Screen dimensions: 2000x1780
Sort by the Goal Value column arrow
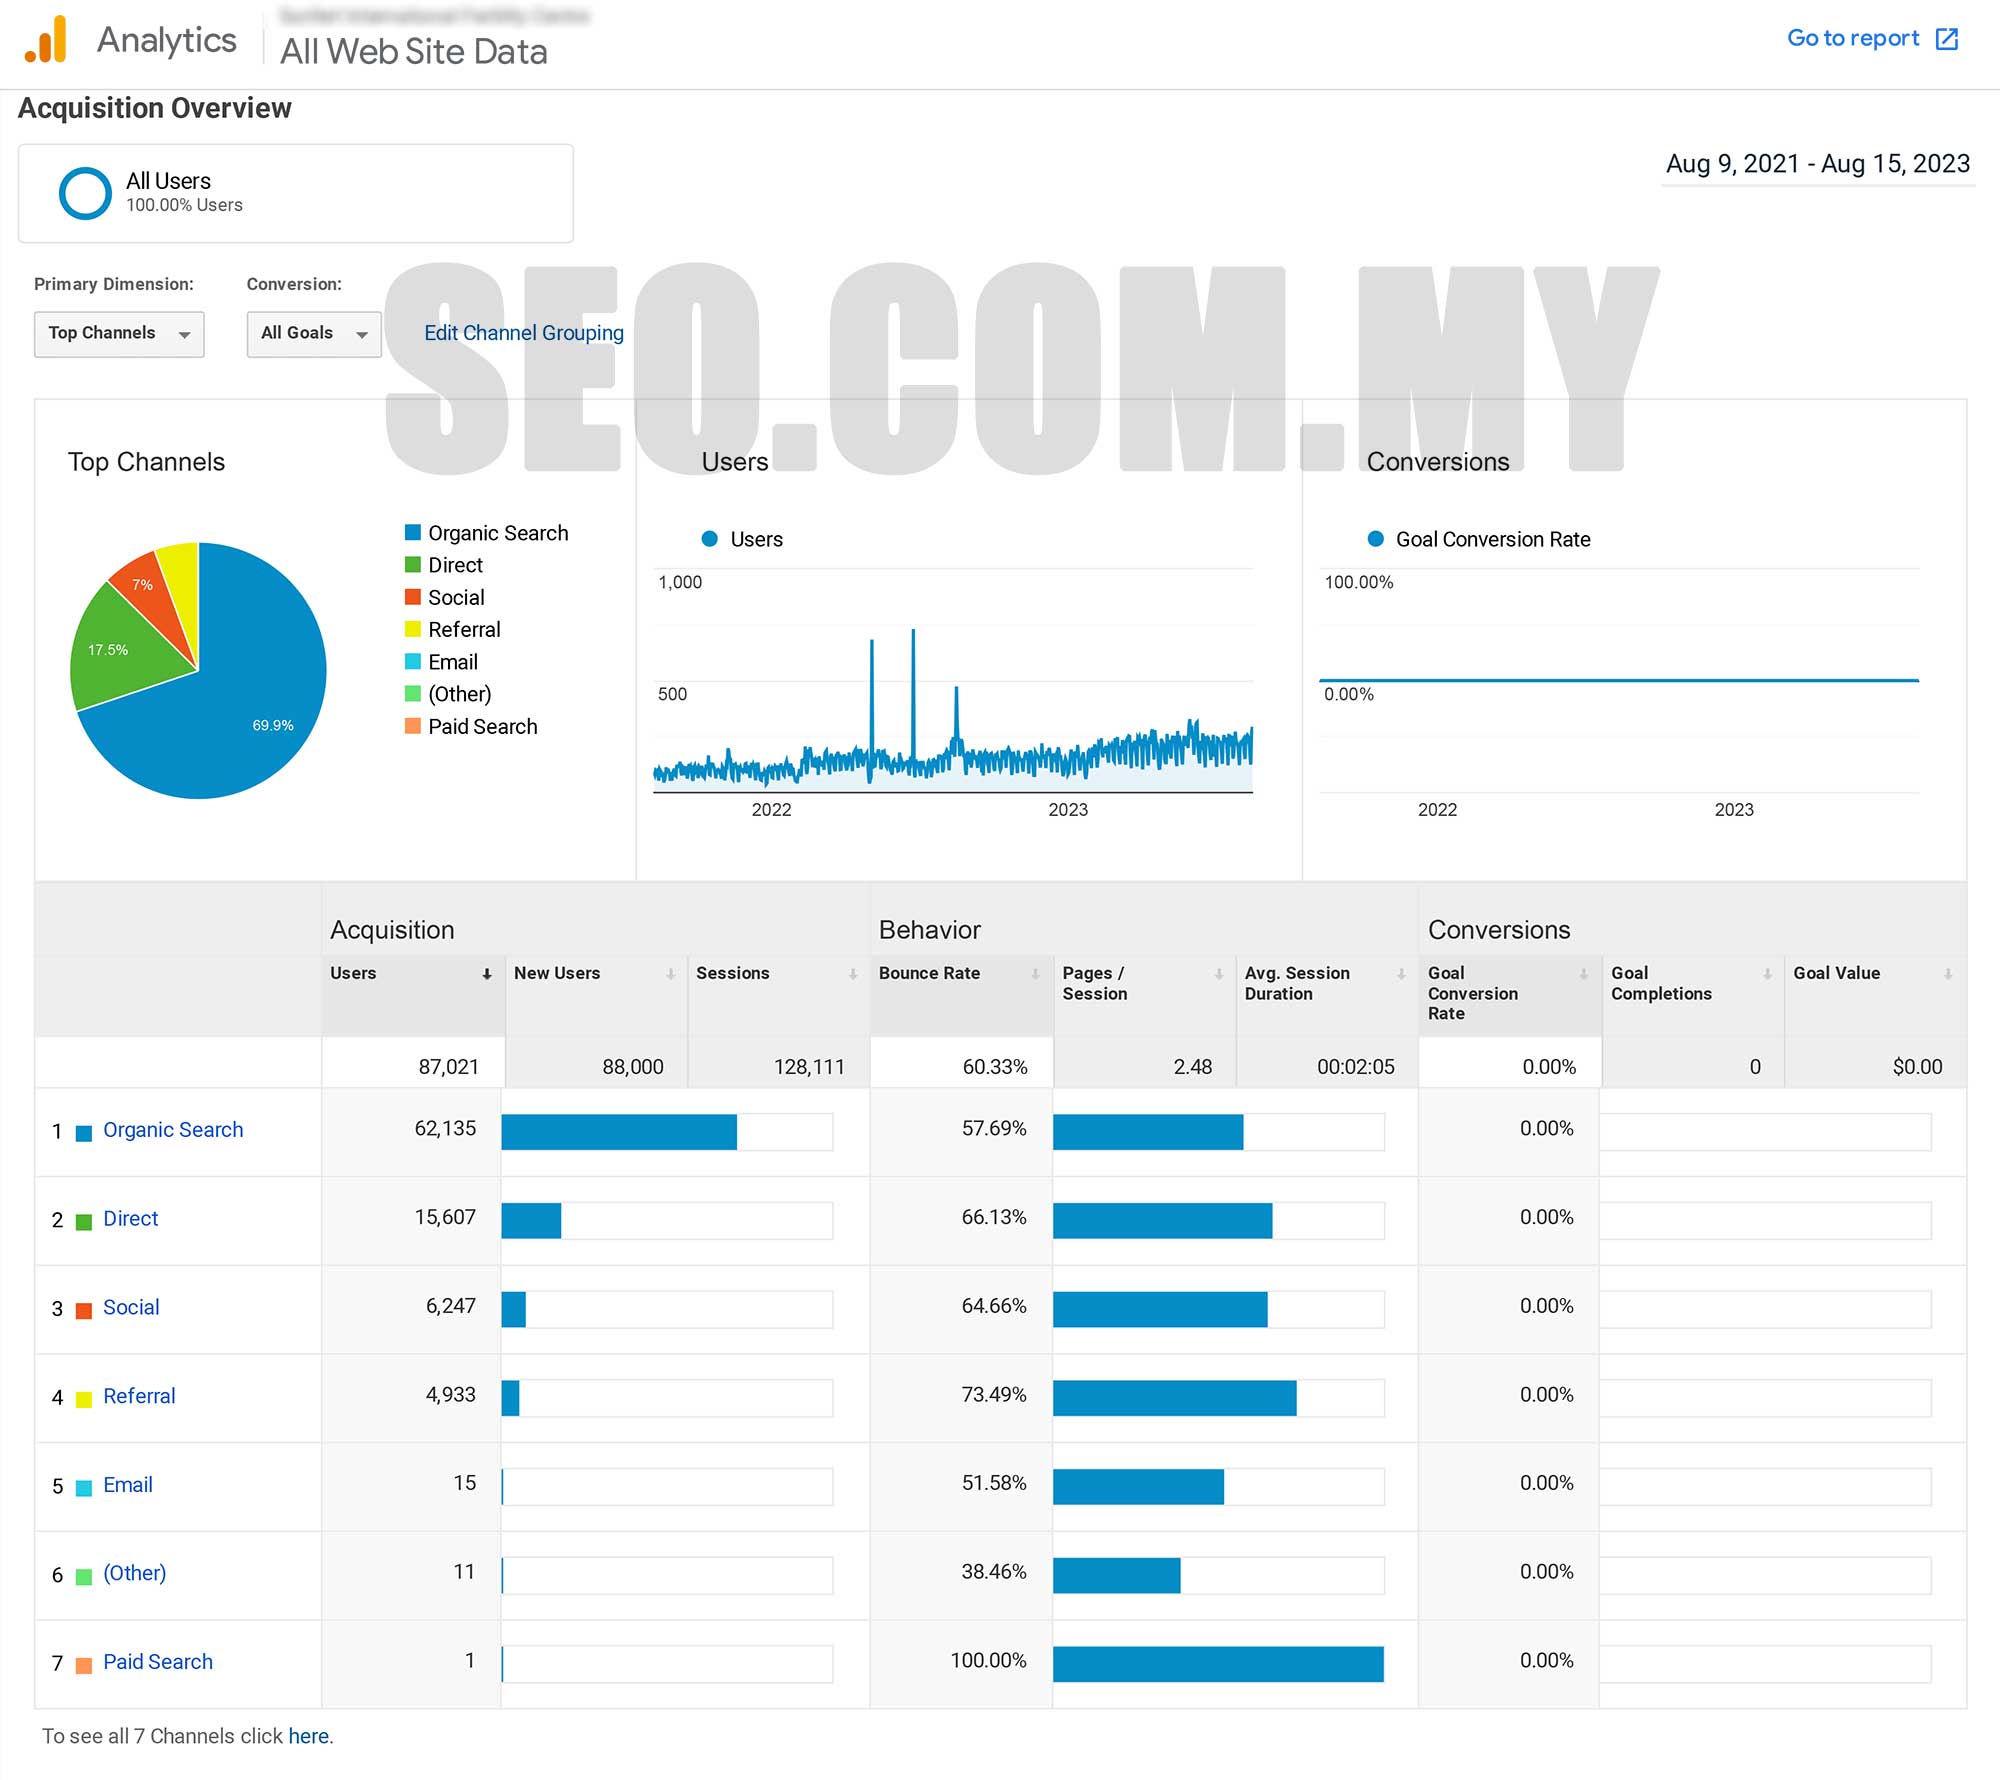click(x=1948, y=974)
